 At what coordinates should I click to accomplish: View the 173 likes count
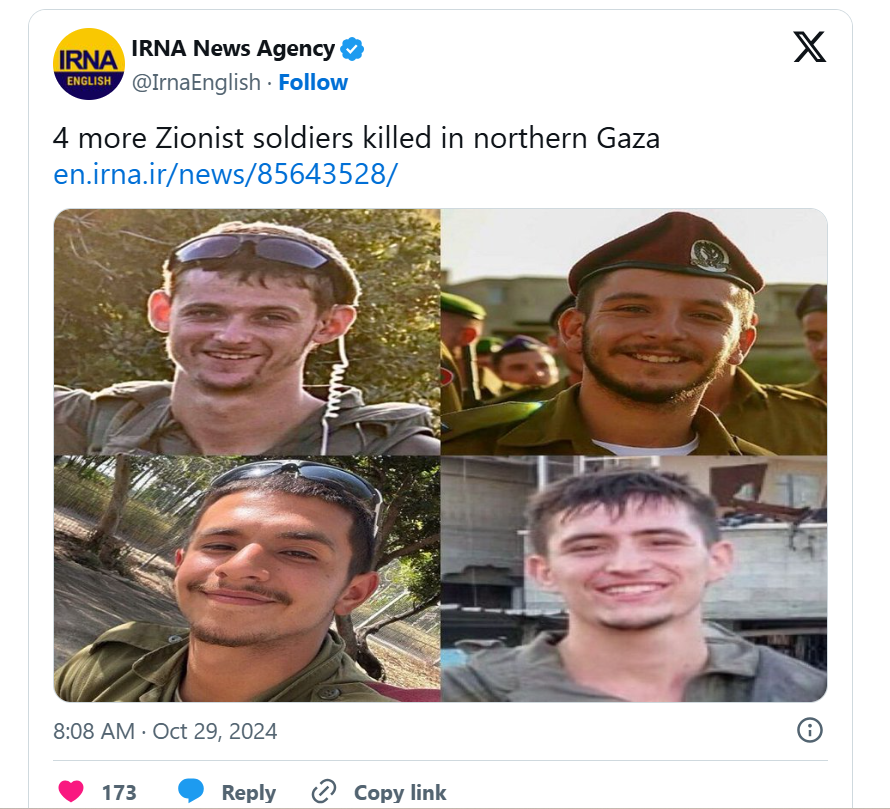click(119, 793)
